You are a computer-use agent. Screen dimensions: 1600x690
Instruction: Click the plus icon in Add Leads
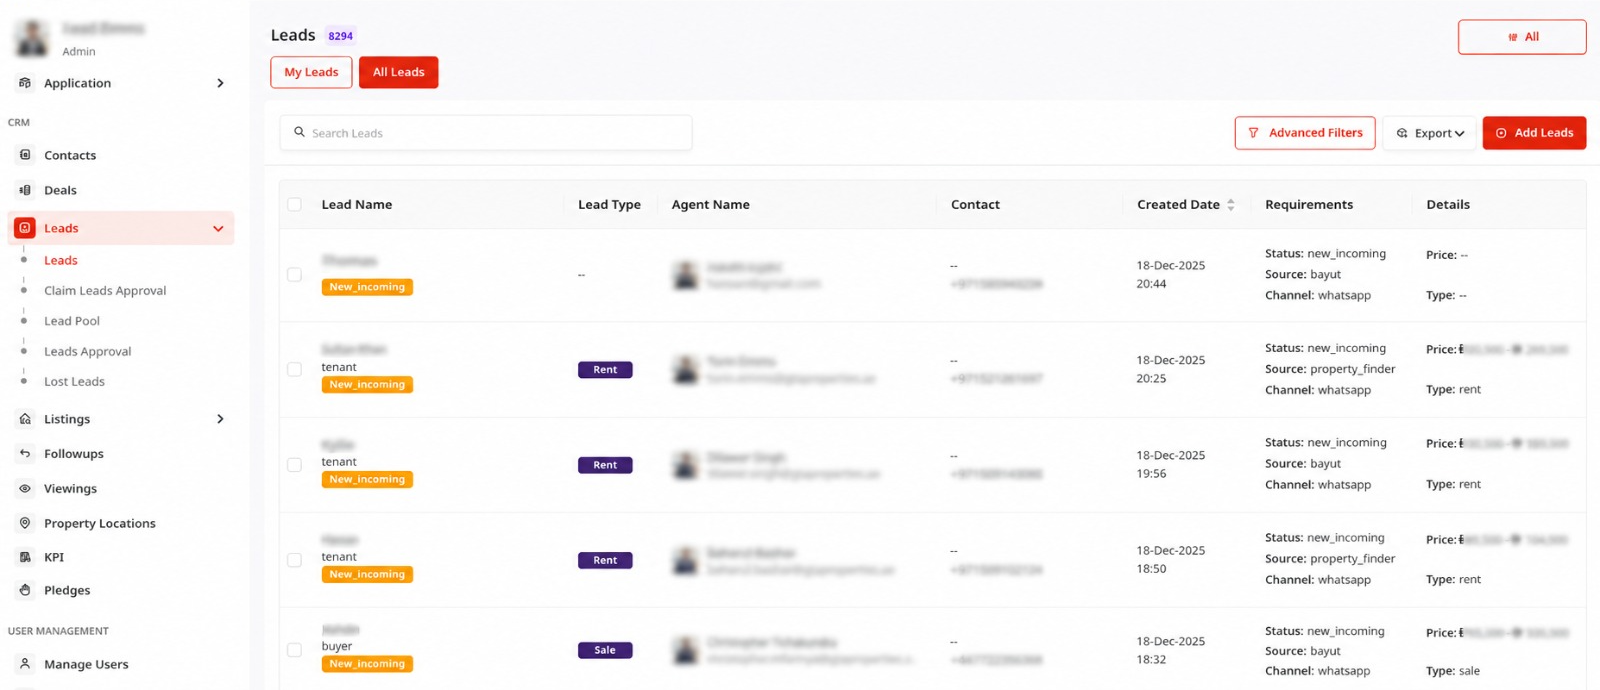1501,133
